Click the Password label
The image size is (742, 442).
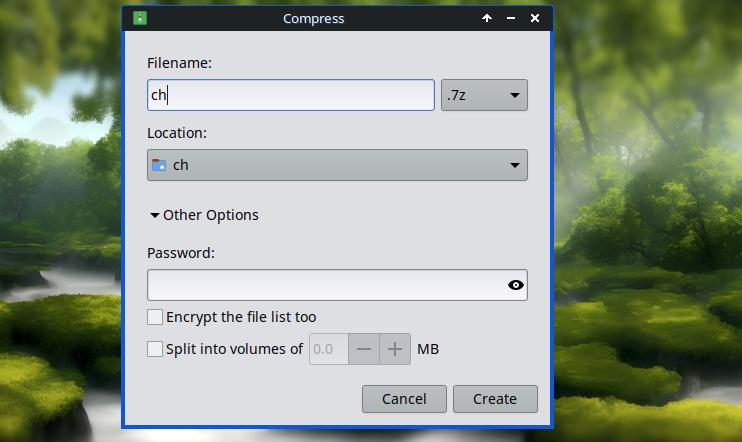[181, 253]
